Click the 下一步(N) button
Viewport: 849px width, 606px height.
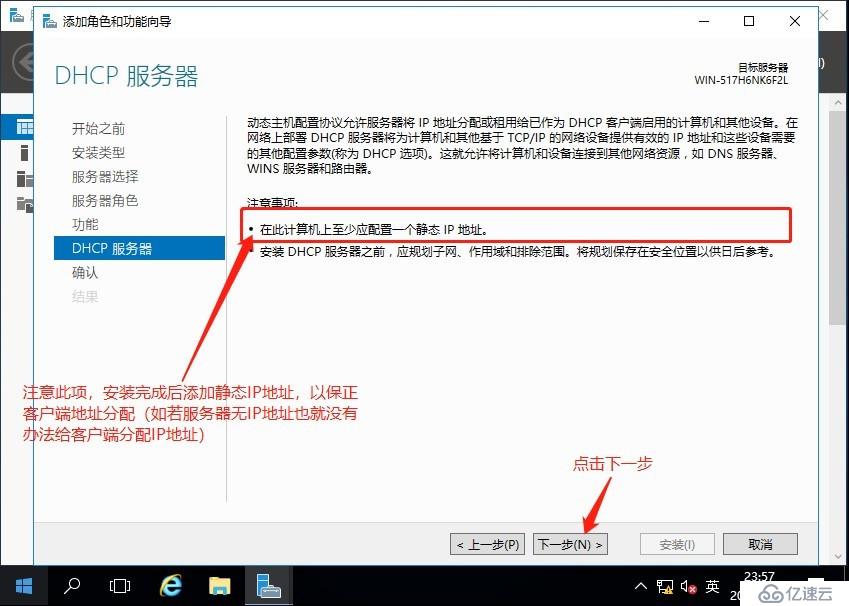tap(570, 544)
